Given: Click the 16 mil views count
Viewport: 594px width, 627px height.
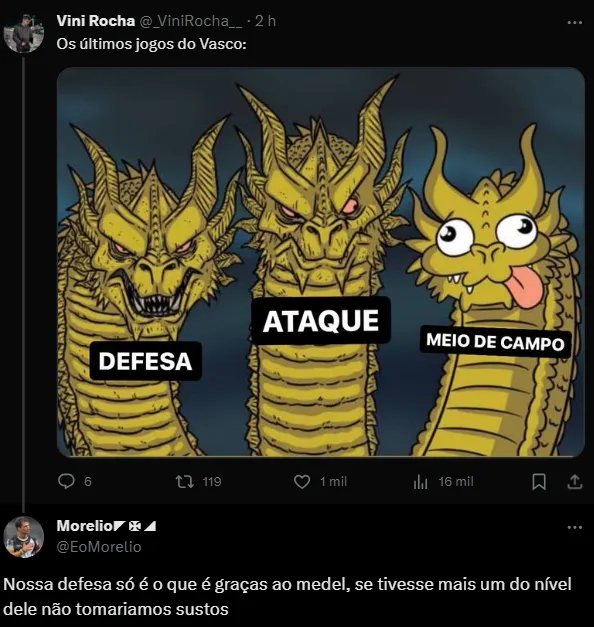Looking at the screenshot, I should click(x=456, y=482).
